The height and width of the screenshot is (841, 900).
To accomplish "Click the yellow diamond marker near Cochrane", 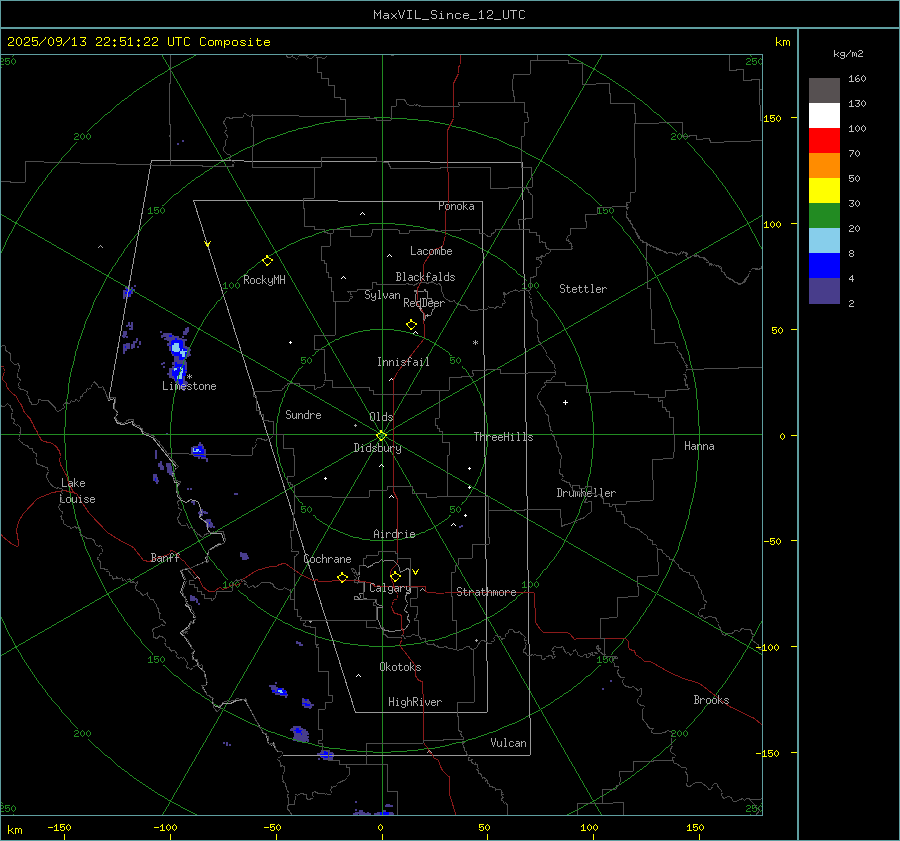I will pyautogui.click(x=342, y=578).
